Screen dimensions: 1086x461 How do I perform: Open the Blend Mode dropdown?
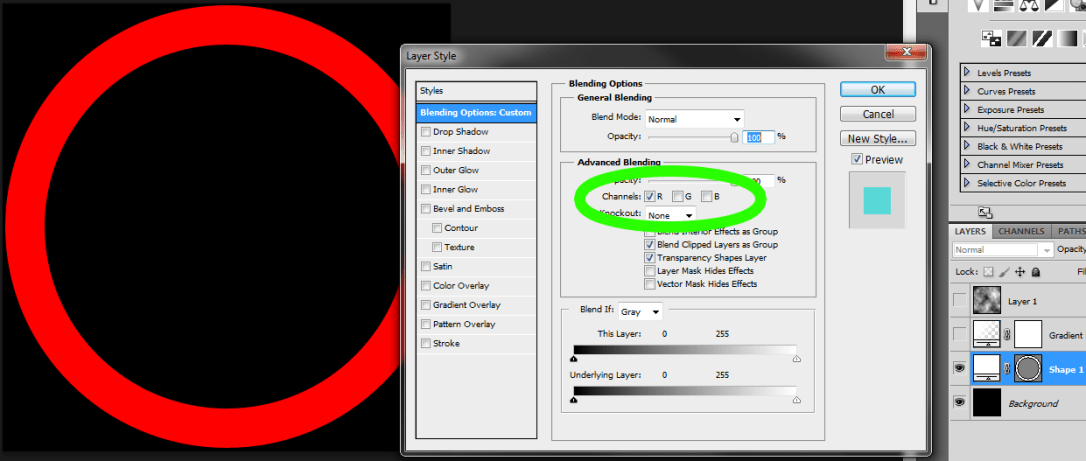(694, 119)
